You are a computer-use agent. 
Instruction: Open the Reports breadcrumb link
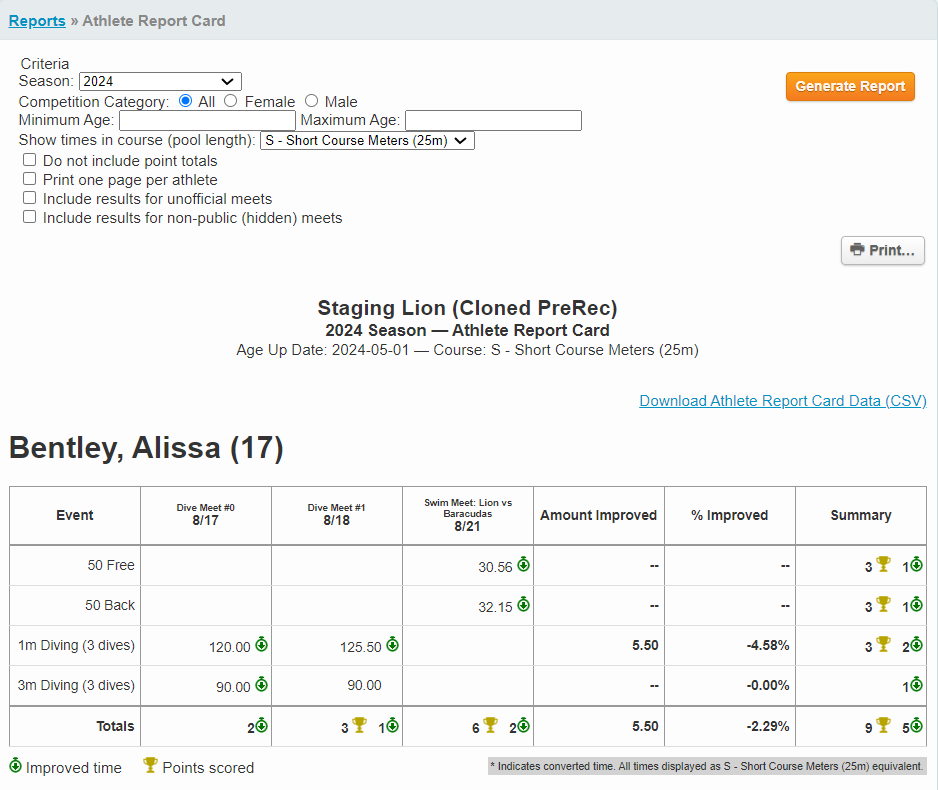[37, 20]
